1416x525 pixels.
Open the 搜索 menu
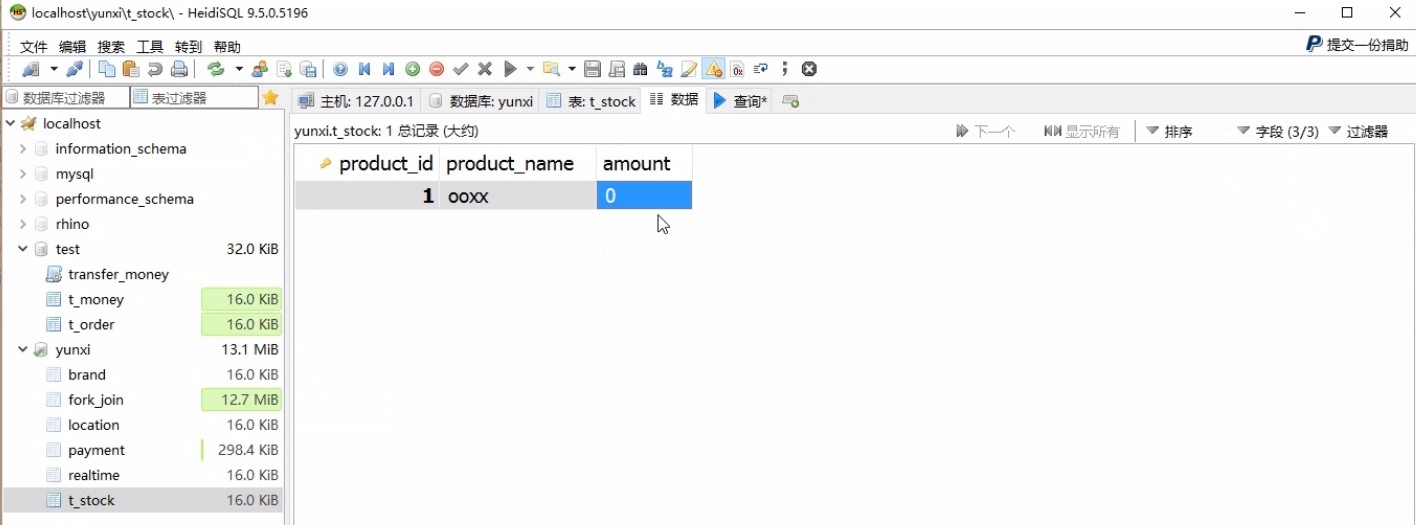(111, 47)
